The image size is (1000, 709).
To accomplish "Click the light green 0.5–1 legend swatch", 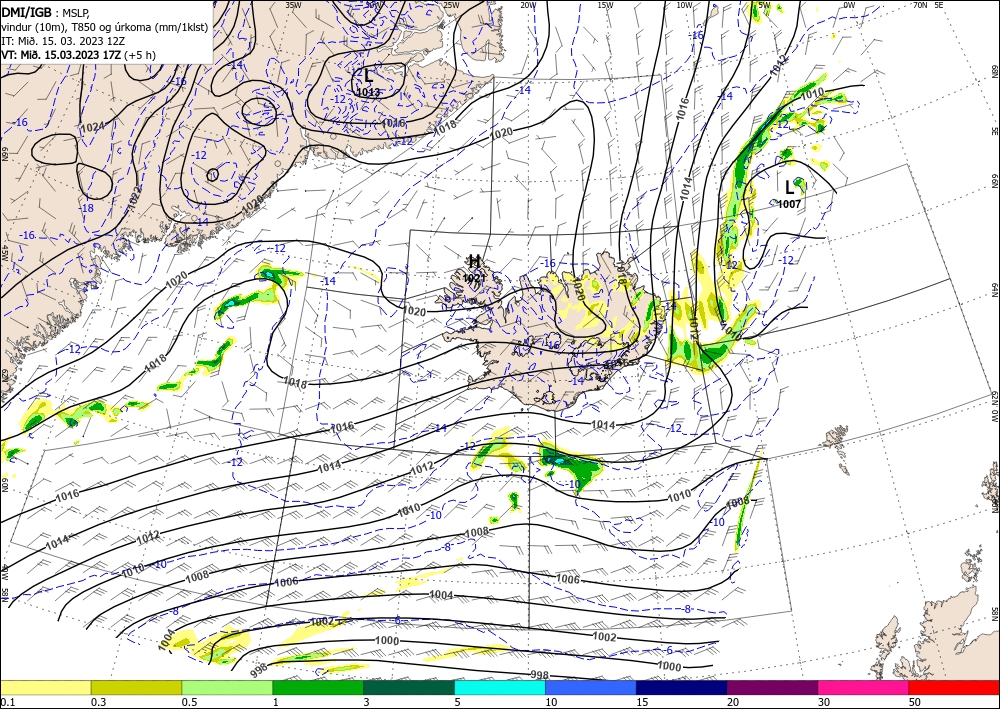I will [x=227, y=687].
